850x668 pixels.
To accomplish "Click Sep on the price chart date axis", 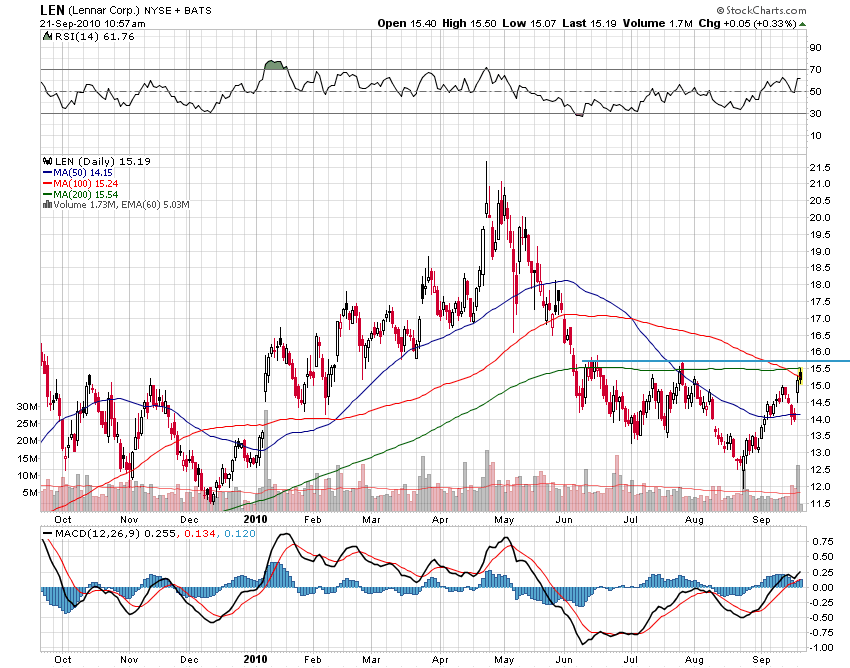I will (761, 519).
